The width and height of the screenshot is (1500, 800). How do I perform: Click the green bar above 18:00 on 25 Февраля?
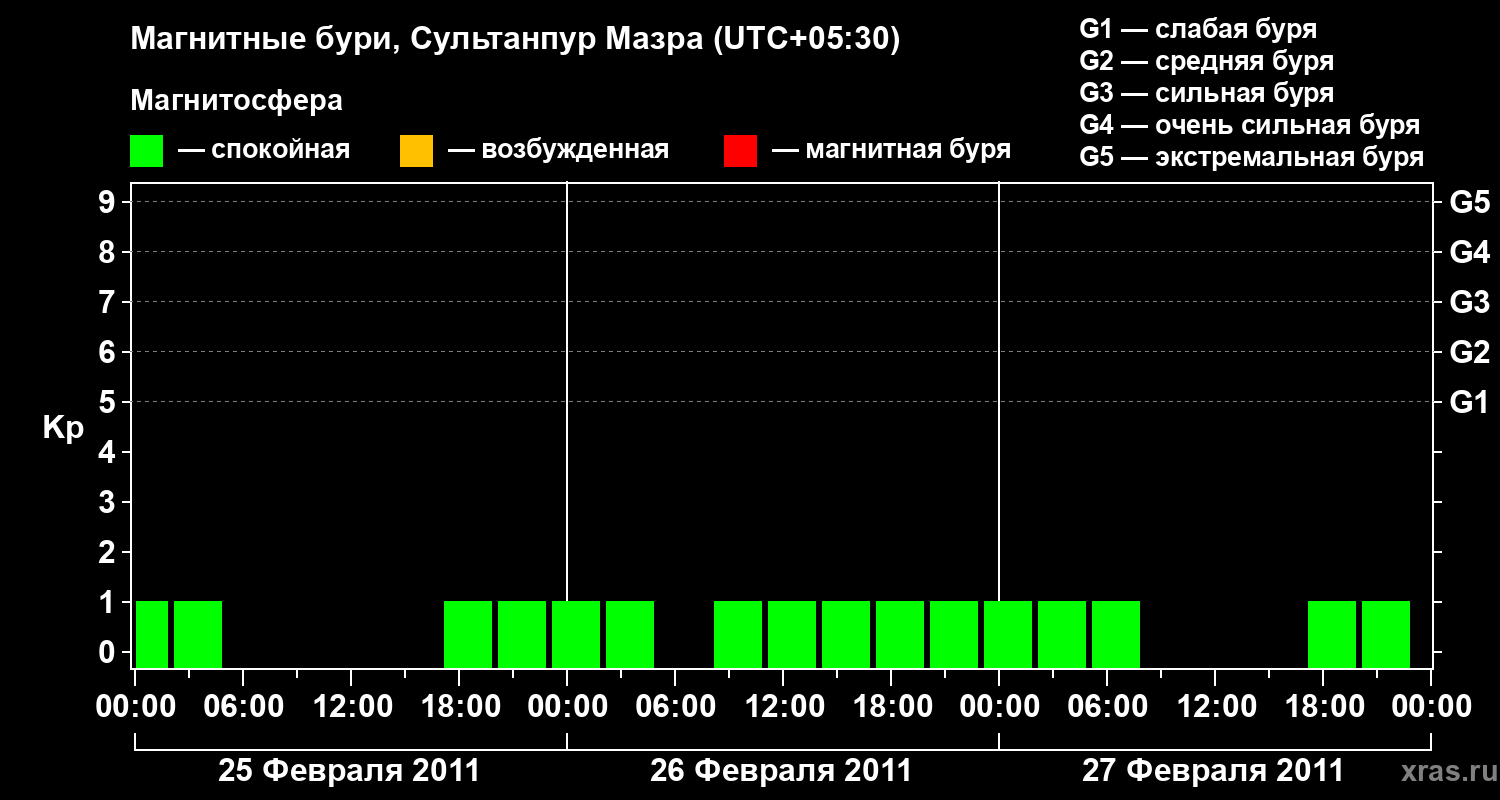tap(468, 634)
